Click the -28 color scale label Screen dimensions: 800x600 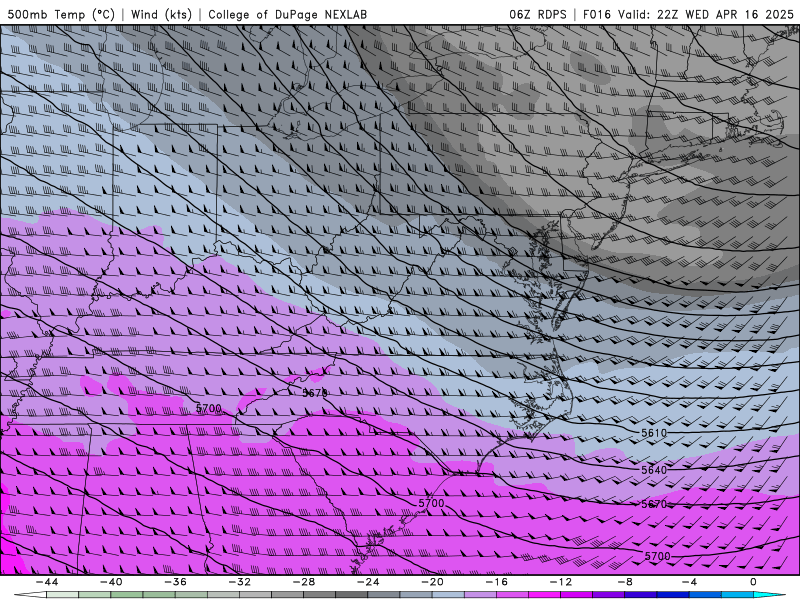tap(304, 582)
